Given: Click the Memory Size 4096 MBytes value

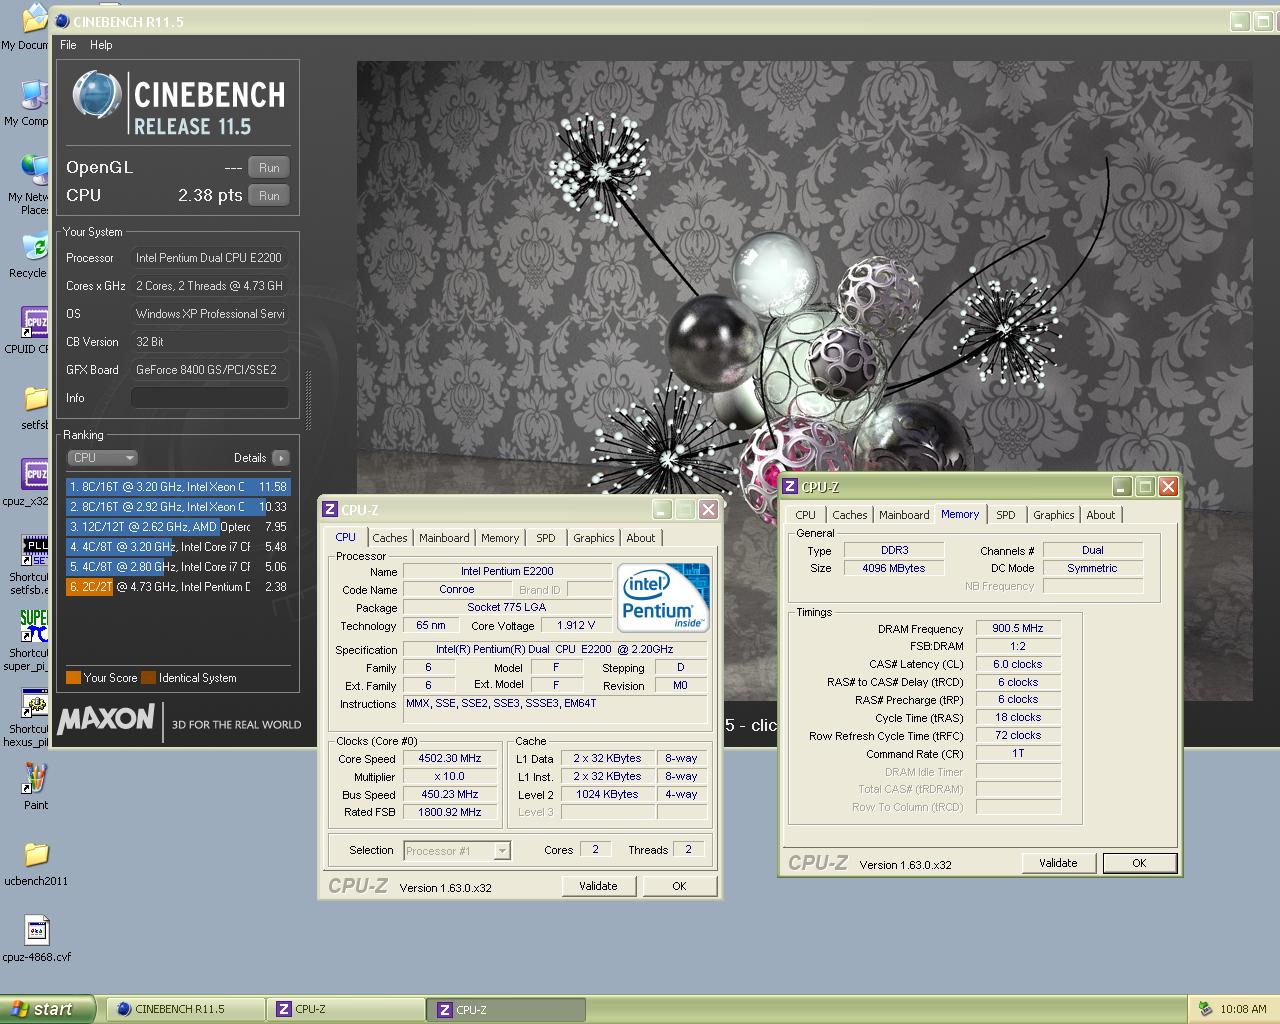Looking at the screenshot, I should (894, 568).
